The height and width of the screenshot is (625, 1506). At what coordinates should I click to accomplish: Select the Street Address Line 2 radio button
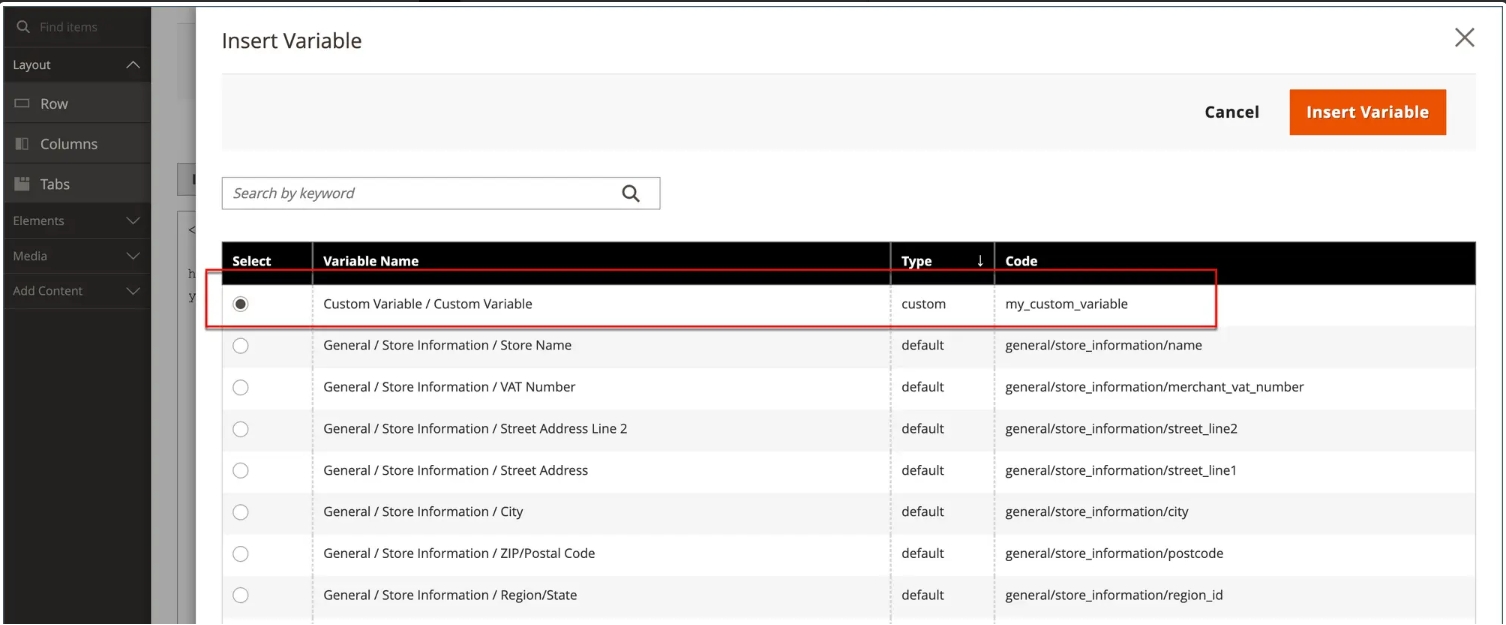pos(240,429)
